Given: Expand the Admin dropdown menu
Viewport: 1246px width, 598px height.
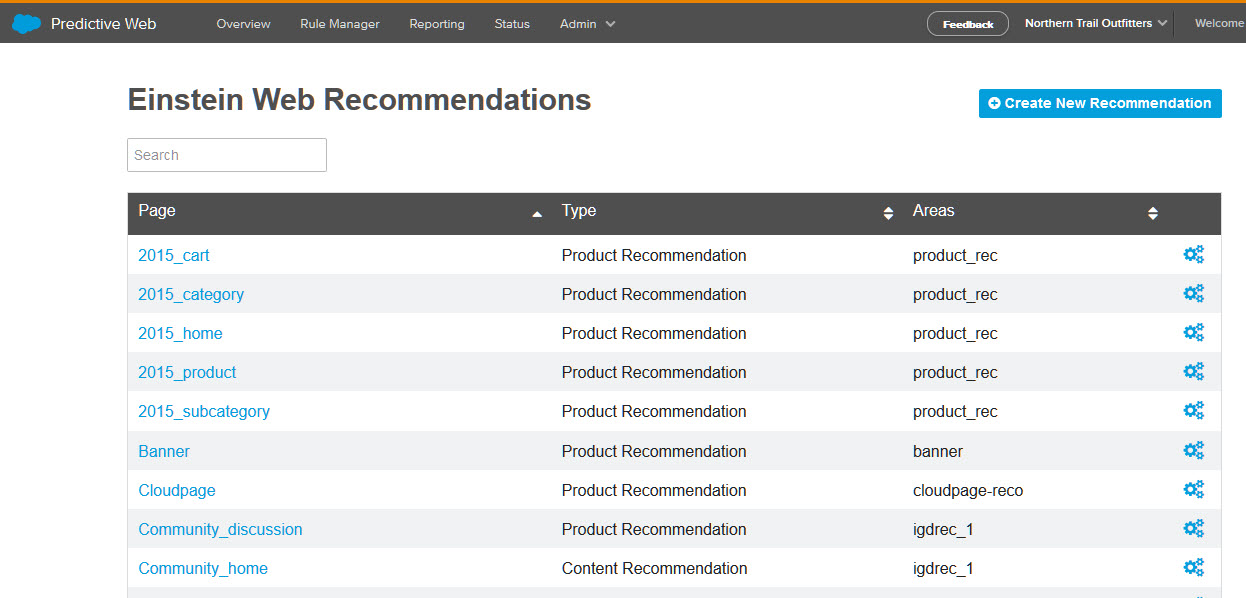Looking at the screenshot, I should click(587, 24).
